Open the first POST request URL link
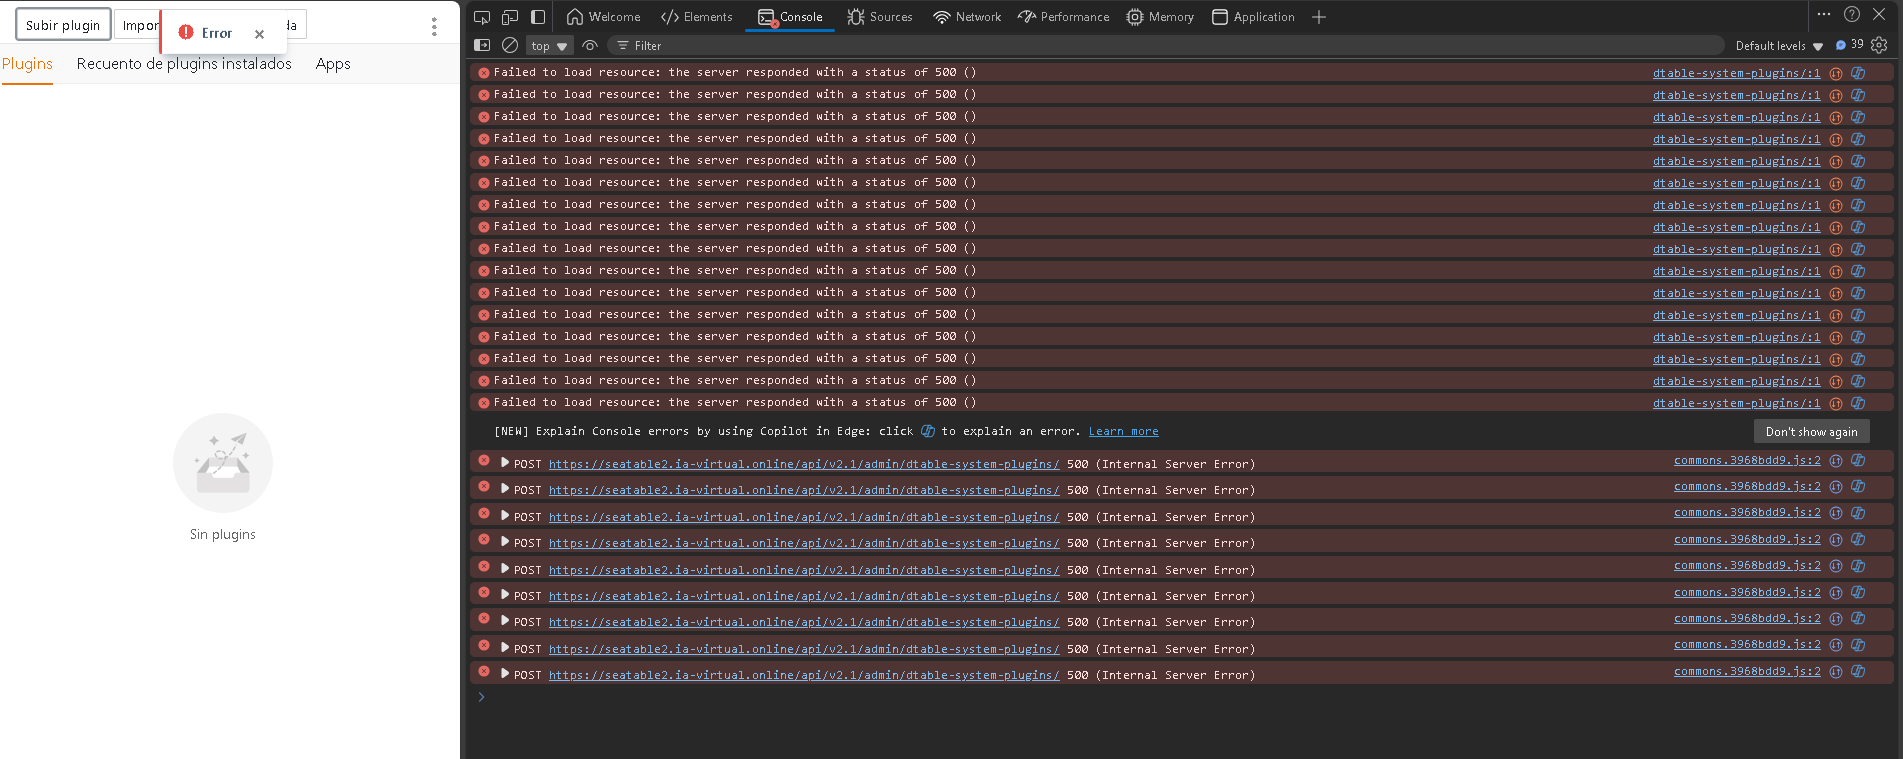Screen dimensions: 1903x759 (x=804, y=464)
